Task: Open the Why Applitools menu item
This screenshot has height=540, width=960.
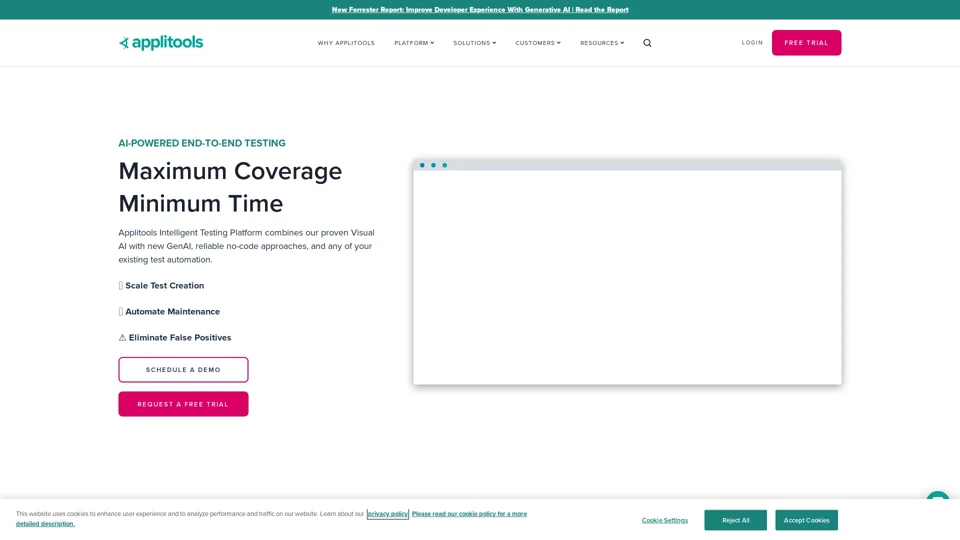Action: coord(346,43)
